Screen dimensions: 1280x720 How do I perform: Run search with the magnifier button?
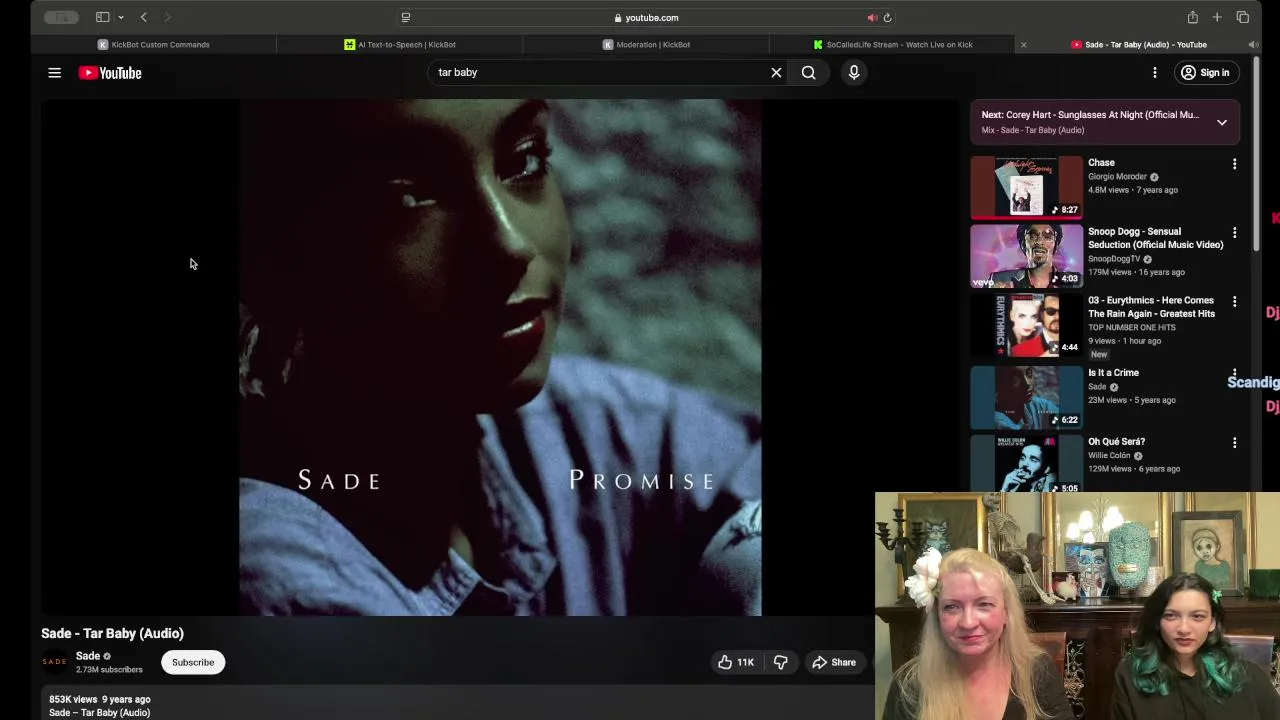[x=808, y=72]
